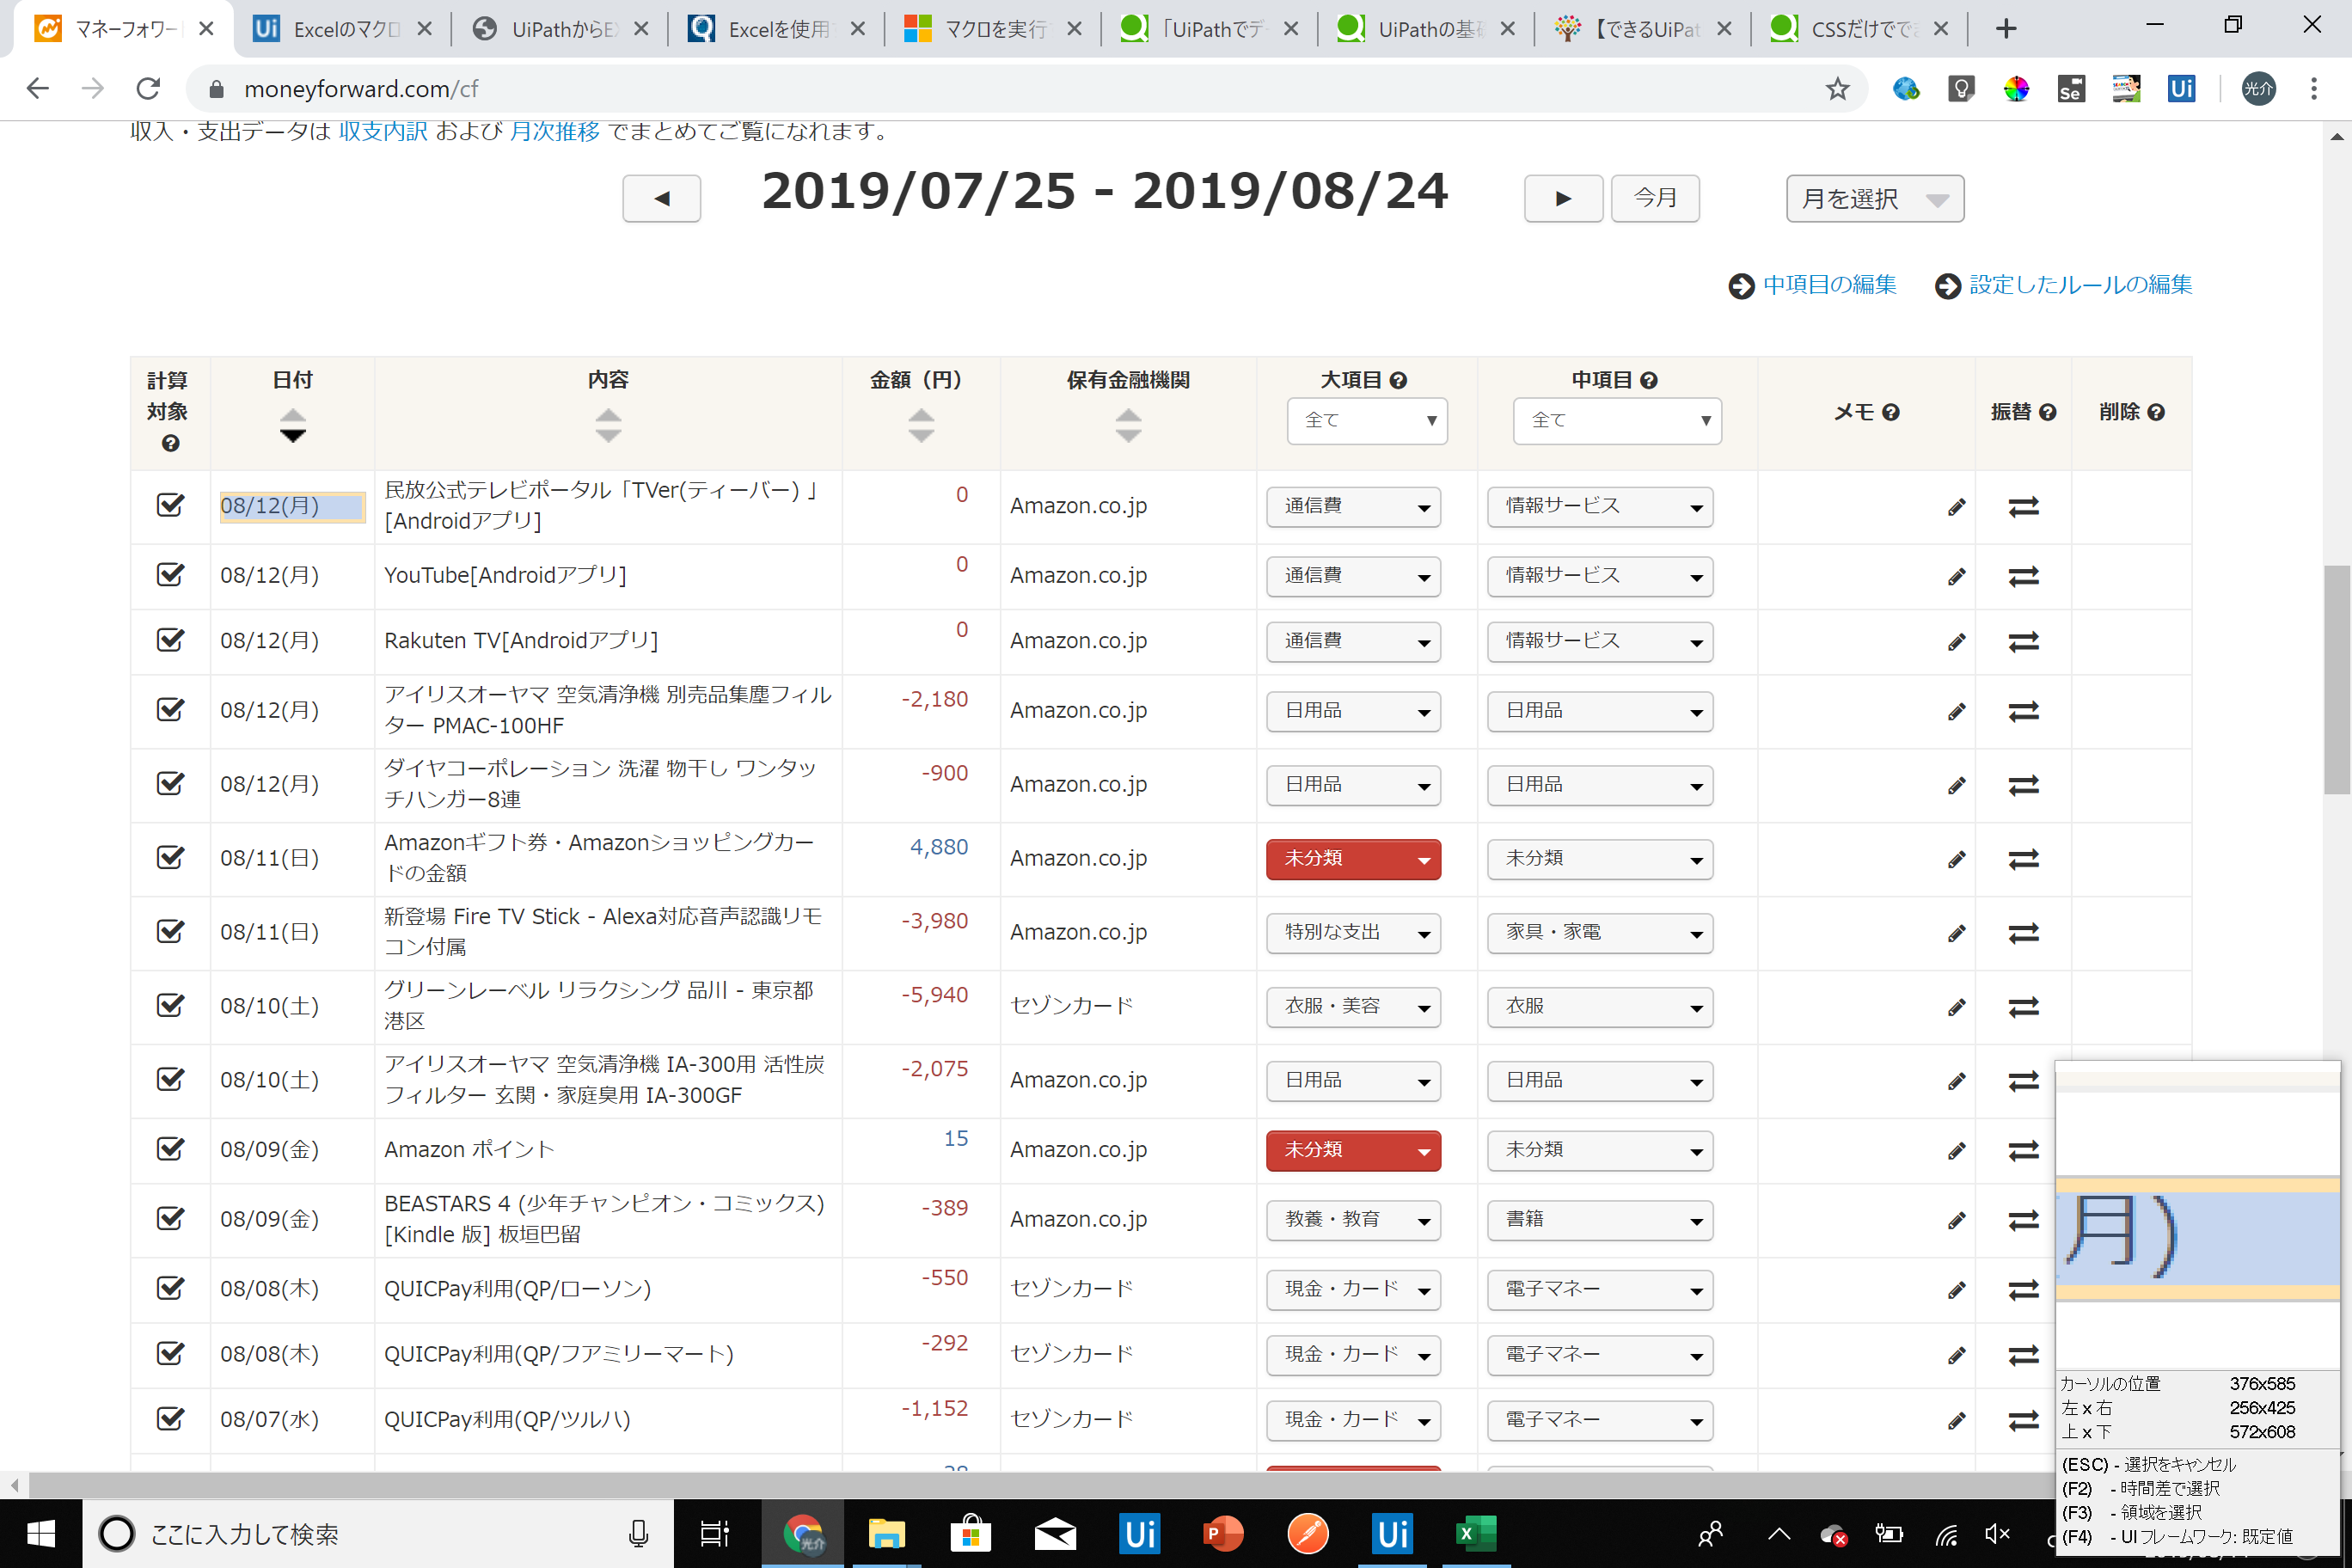Image resolution: width=2352 pixels, height=1568 pixels.
Task: Open the edit memo pencil for the TVer row
Action: pyautogui.click(x=1957, y=506)
